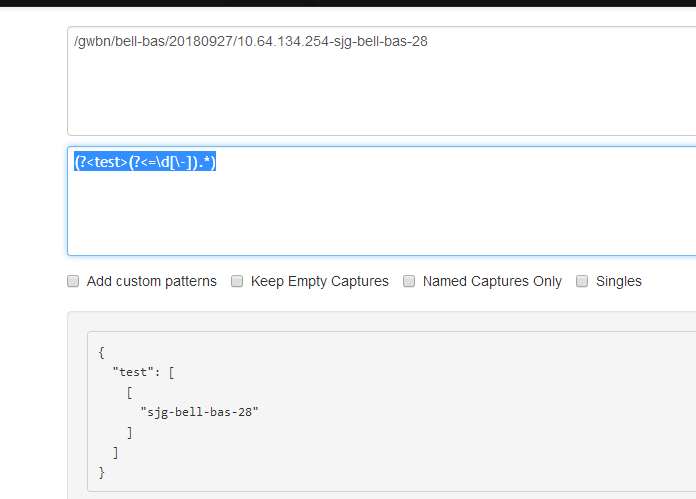Click the 20180927 date in sample input
Viewport: 696px width, 499px height.
201,41
